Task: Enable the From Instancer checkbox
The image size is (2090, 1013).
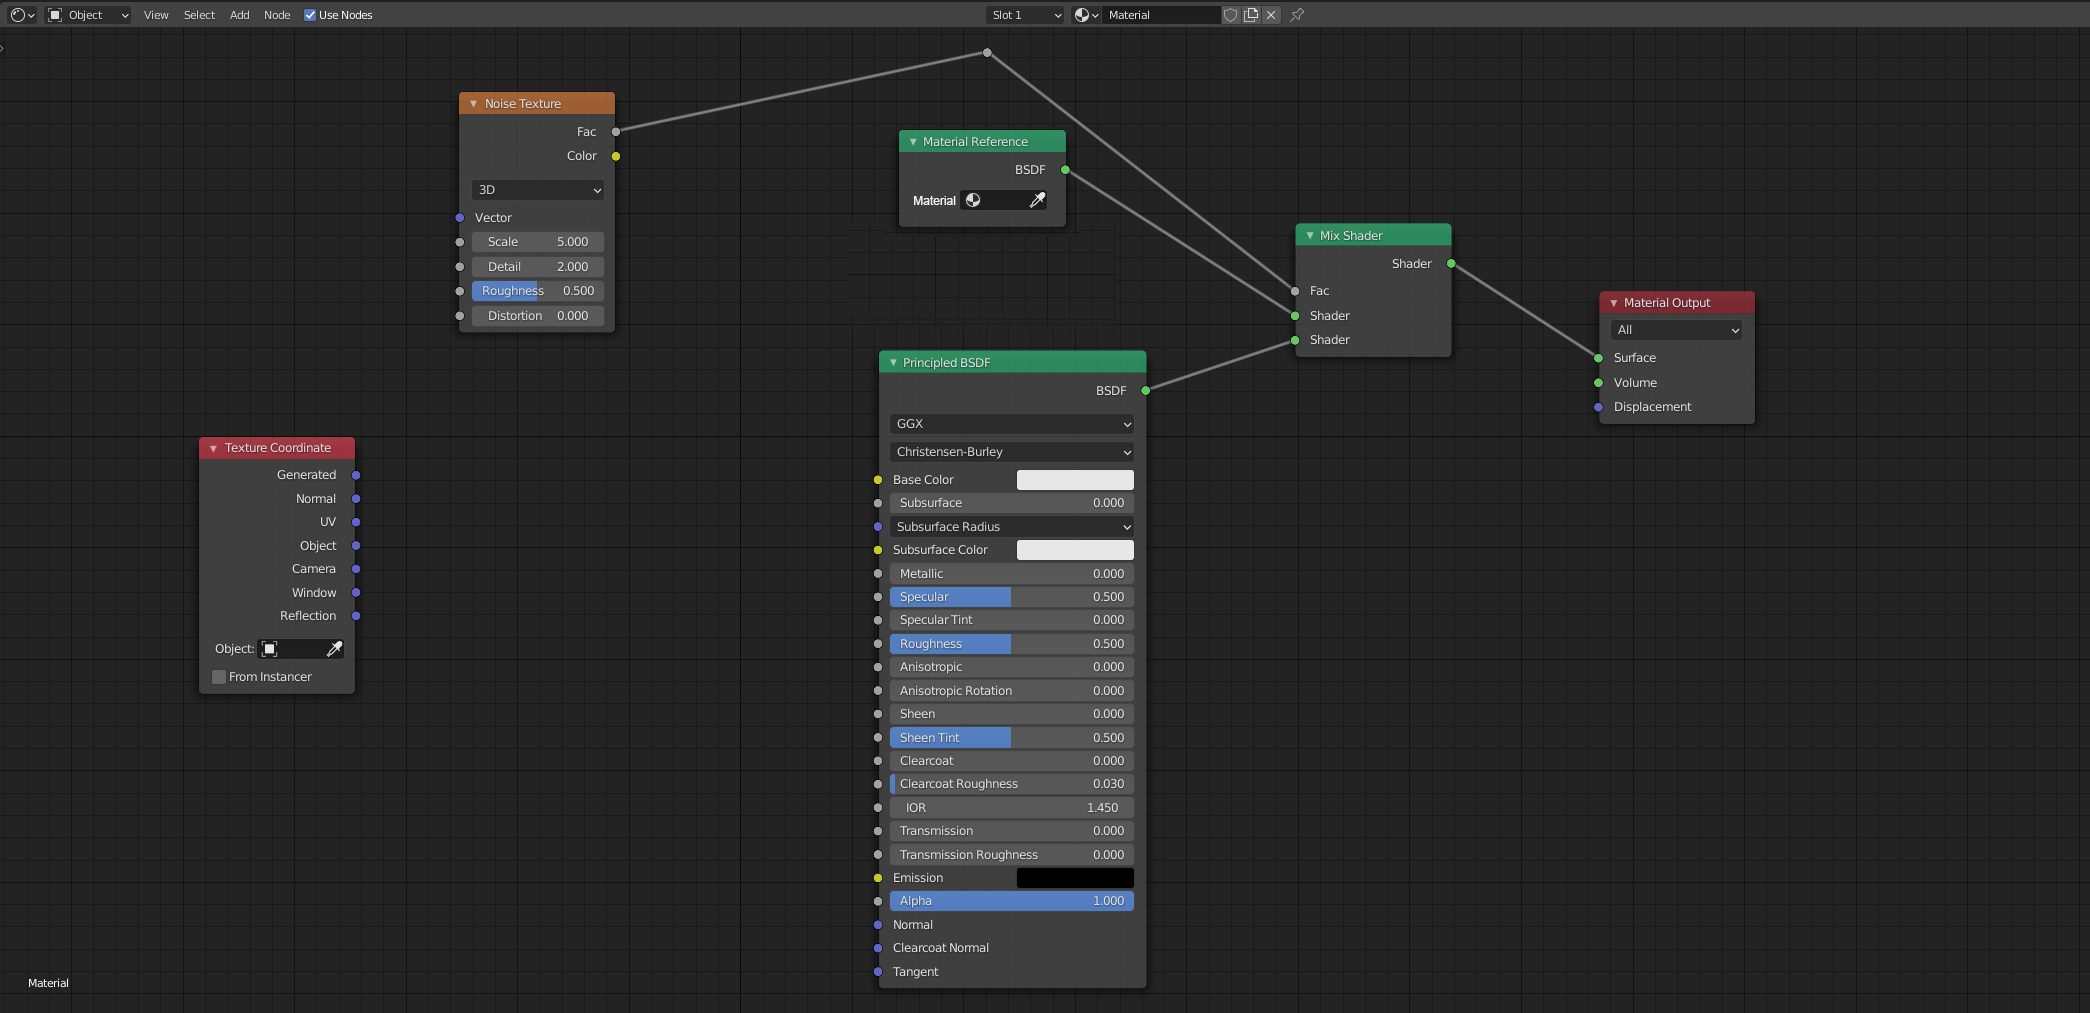Action: click(x=219, y=677)
